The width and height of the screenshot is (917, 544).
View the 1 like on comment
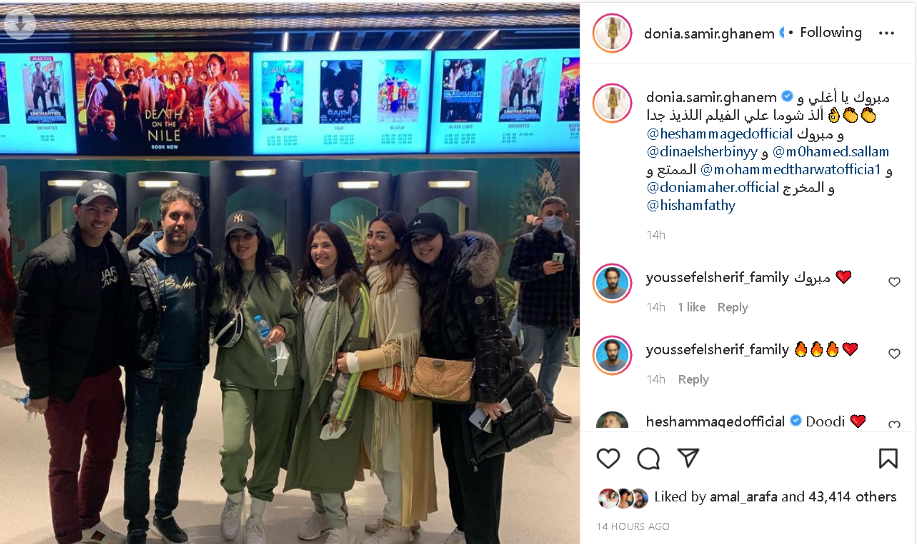click(x=691, y=307)
